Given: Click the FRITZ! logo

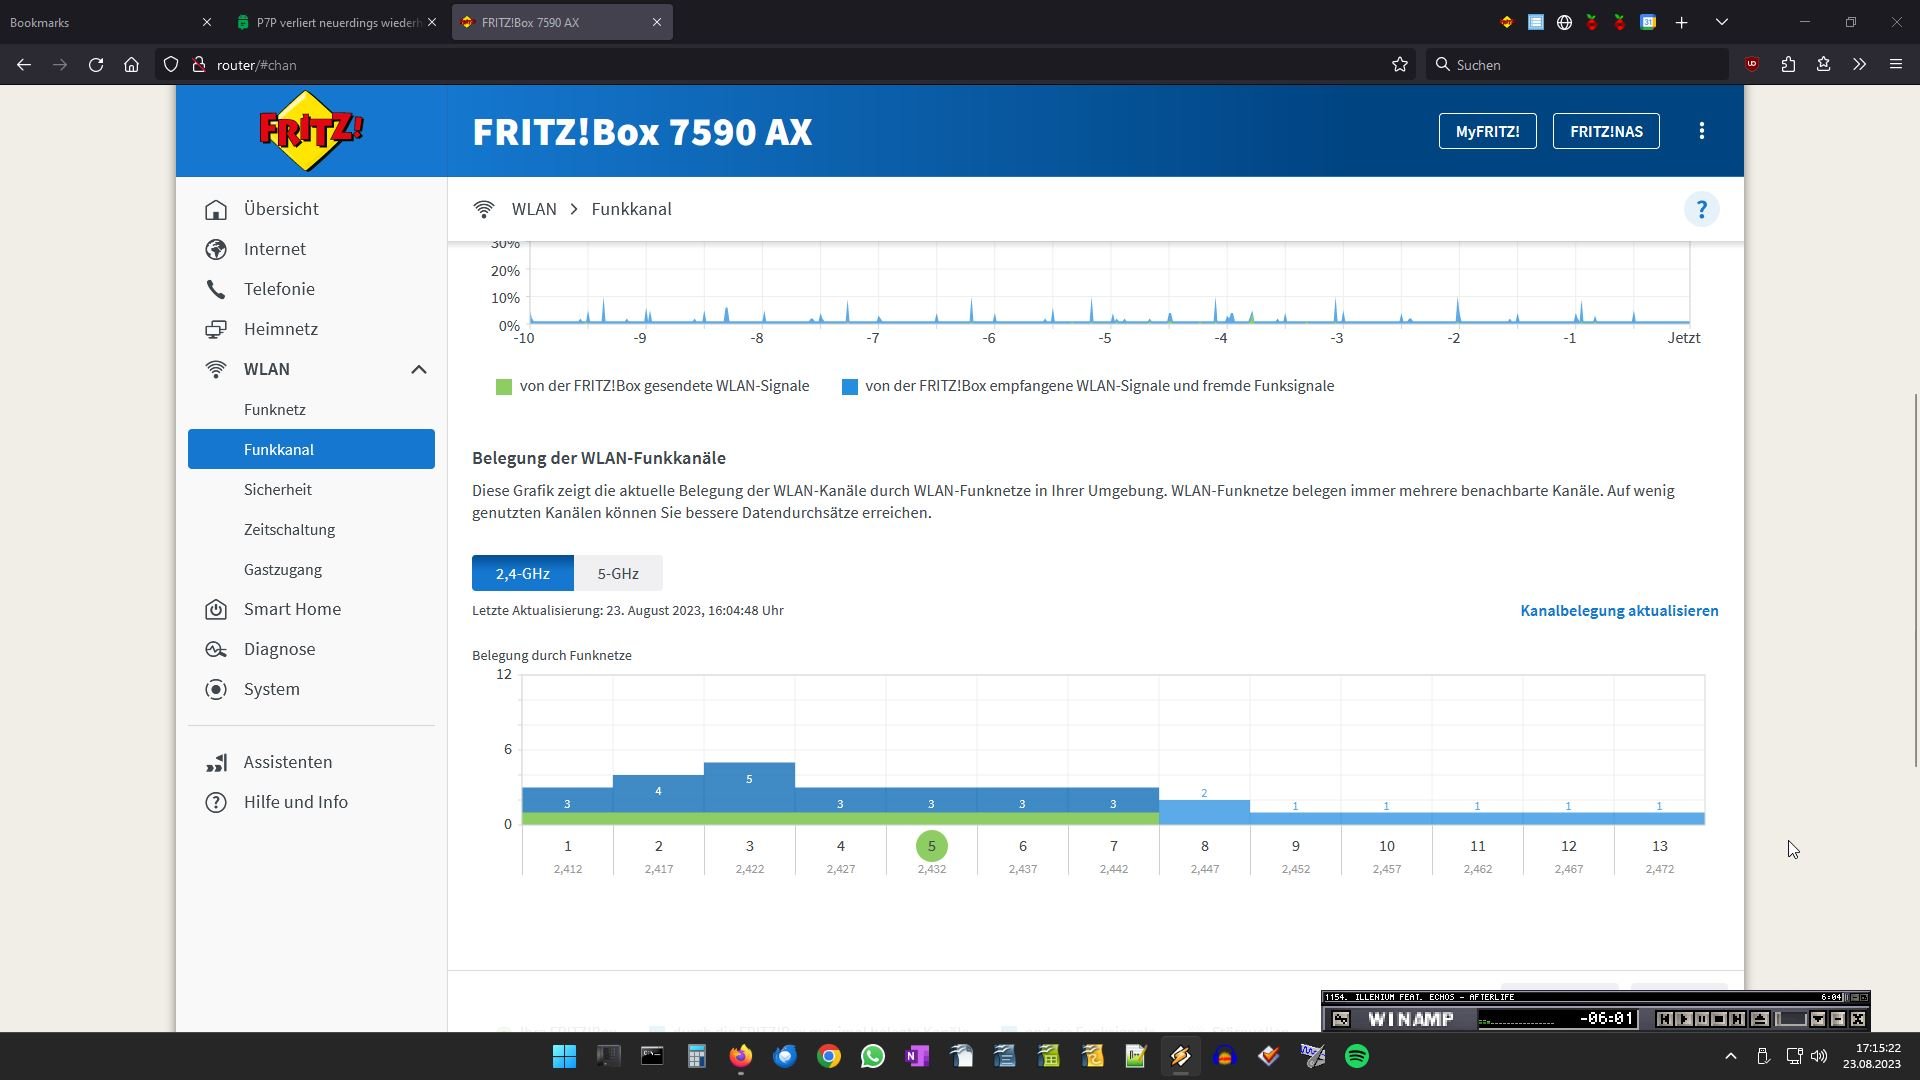Looking at the screenshot, I should click(x=311, y=131).
